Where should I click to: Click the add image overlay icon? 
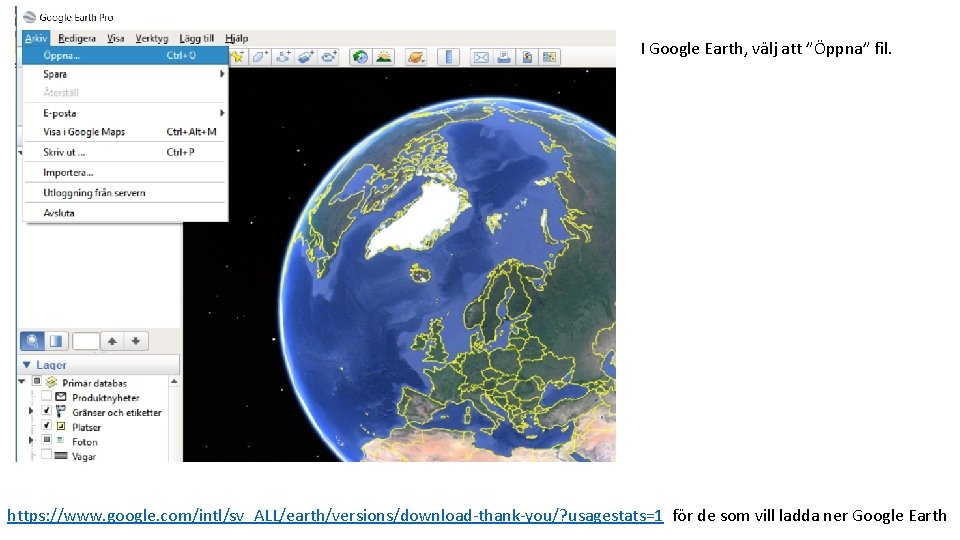pos(305,57)
